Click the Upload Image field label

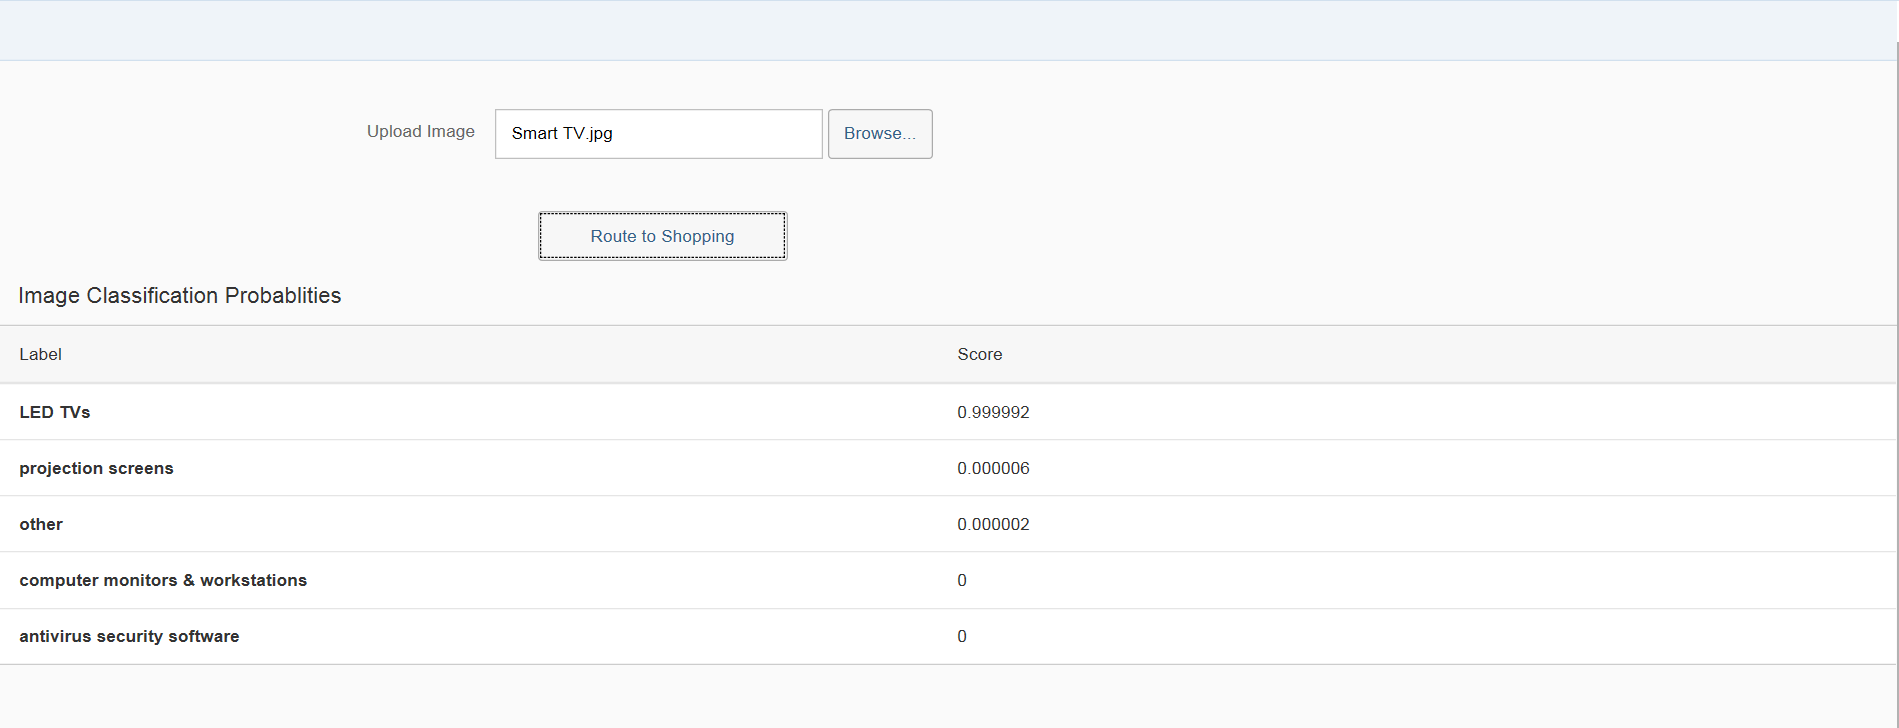coord(420,132)
